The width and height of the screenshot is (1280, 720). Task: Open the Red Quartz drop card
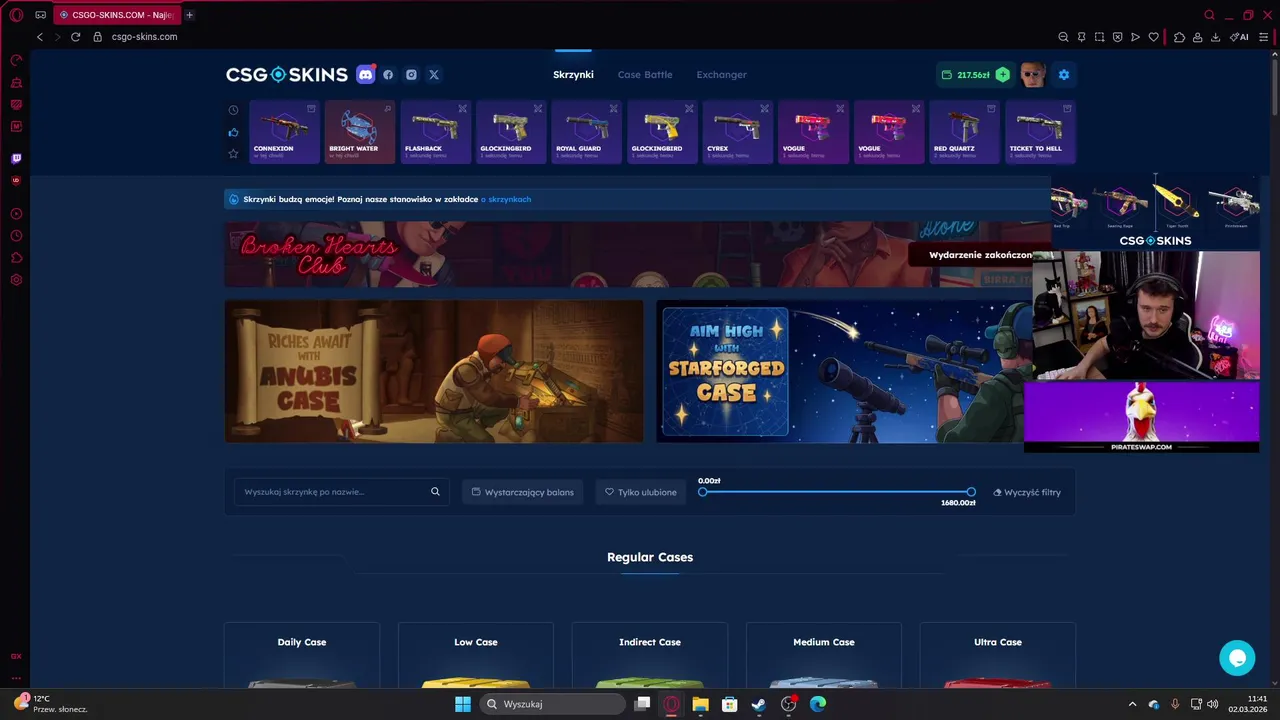(x=964, y=132)
